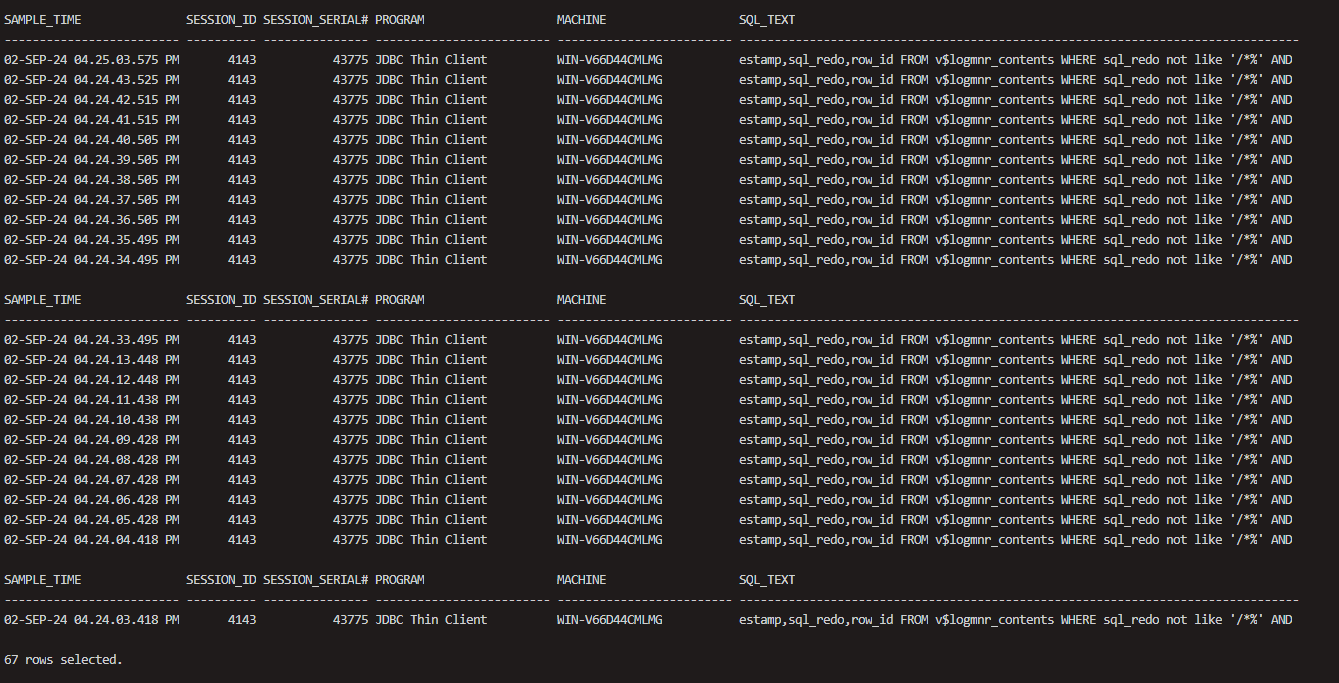The height and width of the screenshot is (683, 1339).
Task: Click sample time 04.24.34.495 PM
Action: (x=127, y=260)
